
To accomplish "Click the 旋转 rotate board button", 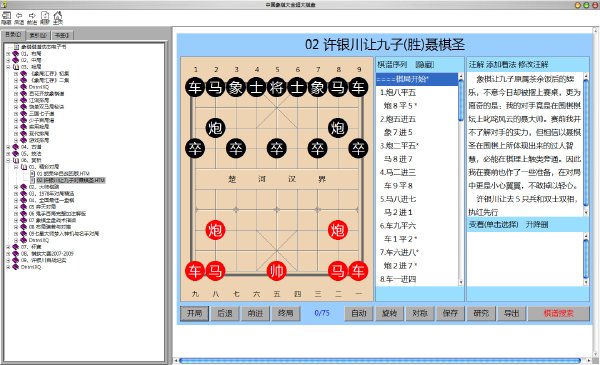I will point(390,313).
